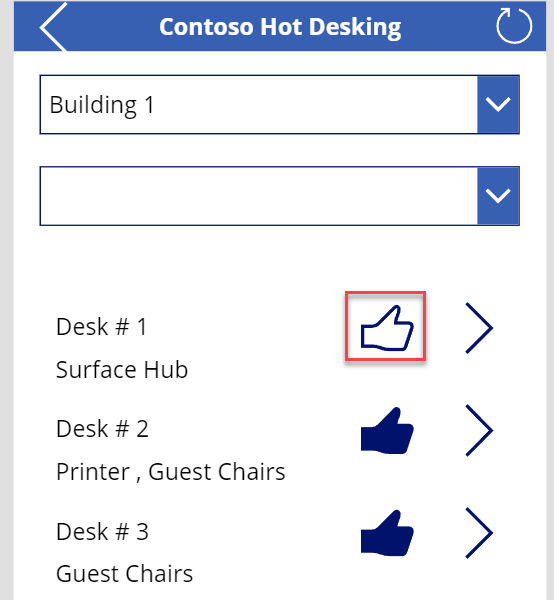
Task: Select the Desk # 3 title
Action: 102,532
